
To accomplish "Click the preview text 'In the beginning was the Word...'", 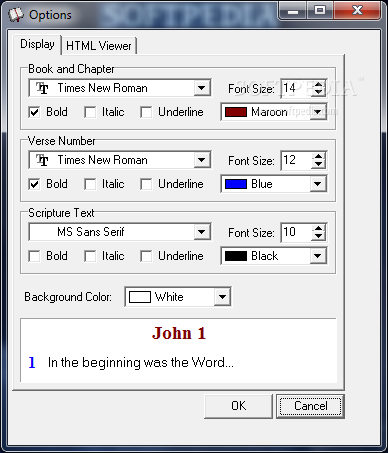I will [x=141, y=362].
